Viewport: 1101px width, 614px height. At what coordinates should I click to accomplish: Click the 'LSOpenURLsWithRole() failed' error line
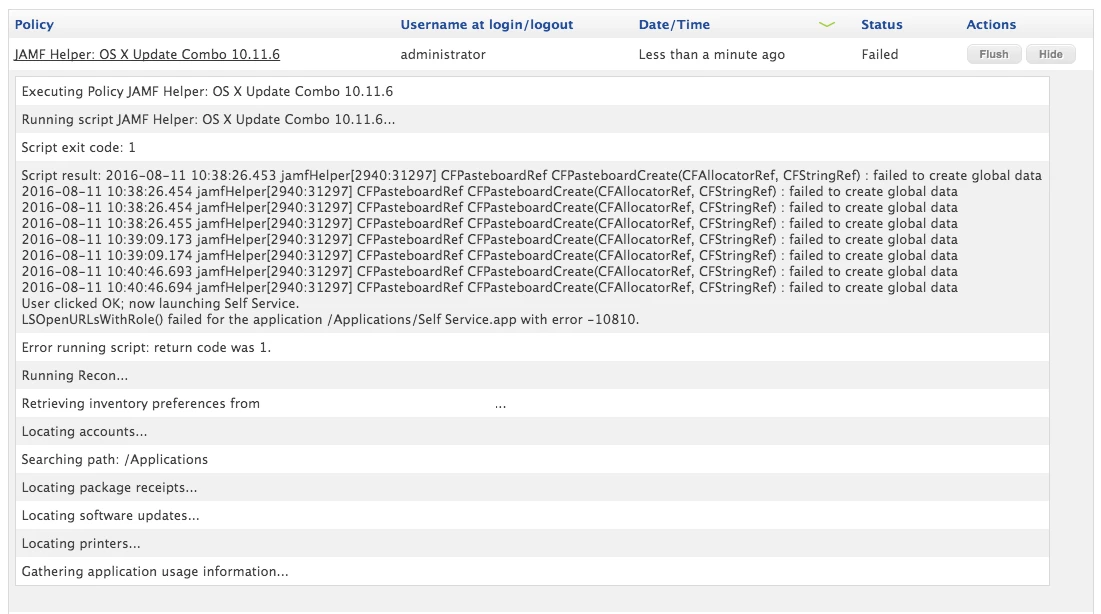[x=330, y=320]
